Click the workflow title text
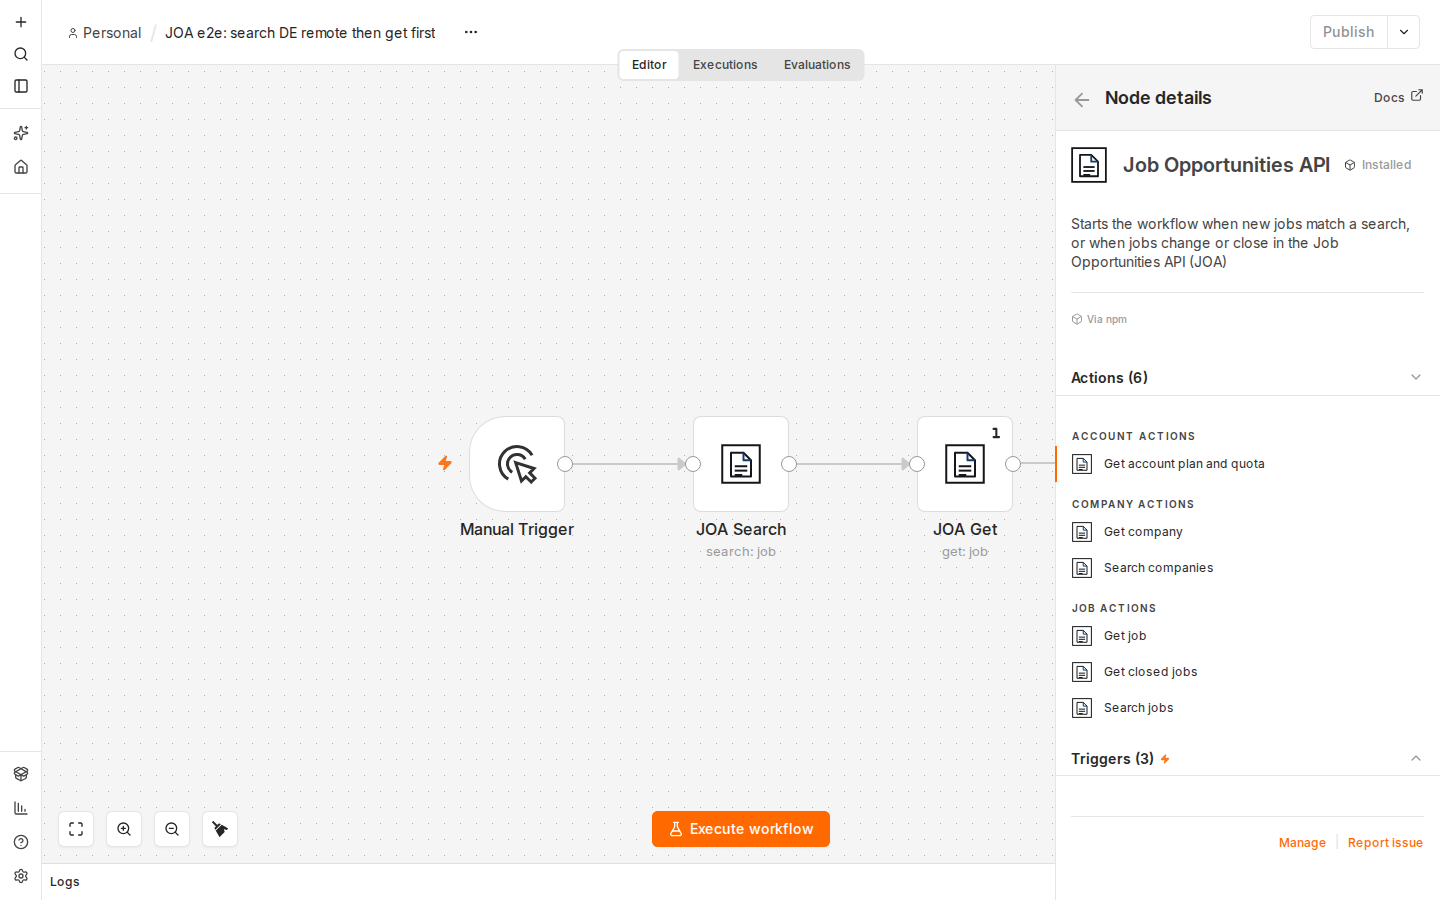The height and width of the screenshot is (900, 1440). pyautogui.click(x=300, y=33)
